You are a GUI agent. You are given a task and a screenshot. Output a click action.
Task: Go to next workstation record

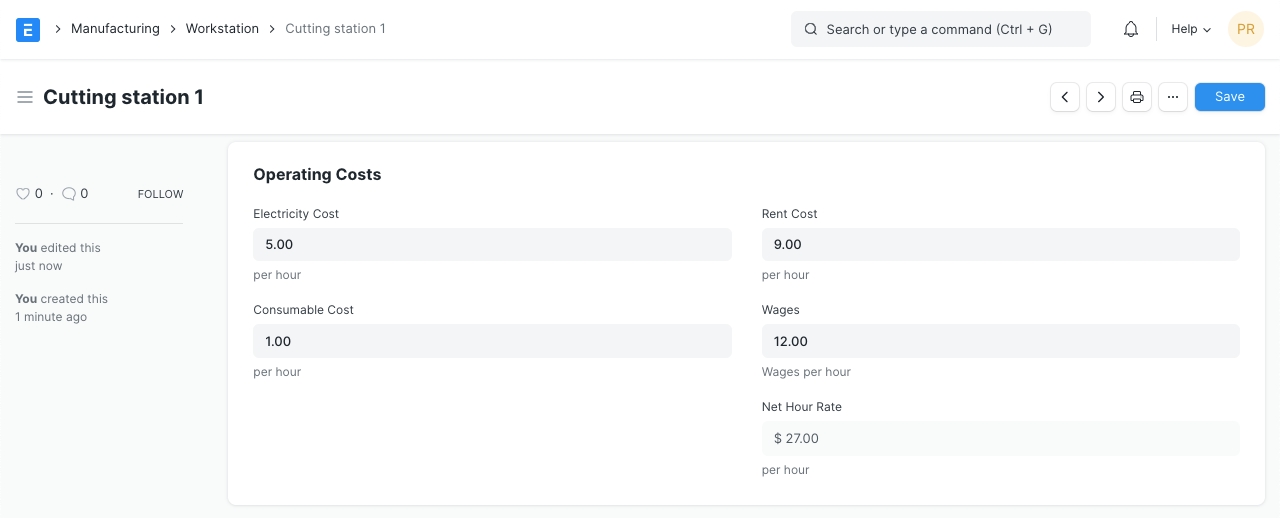coord(1101,97)
